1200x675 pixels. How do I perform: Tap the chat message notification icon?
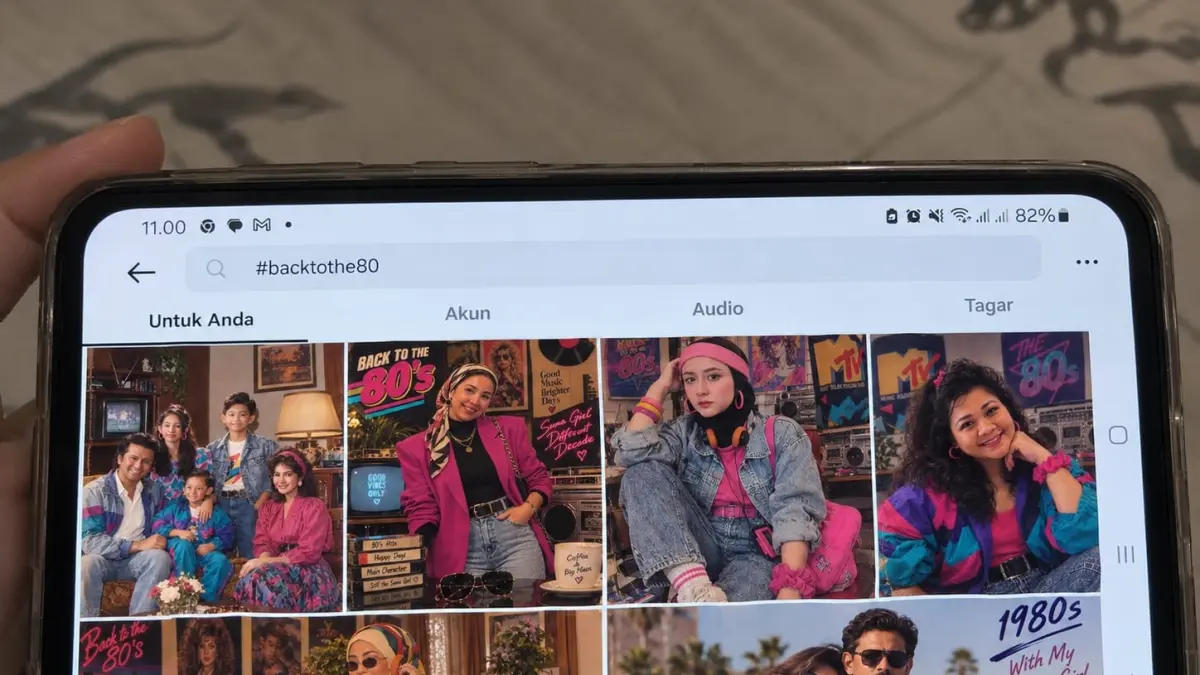235,226
